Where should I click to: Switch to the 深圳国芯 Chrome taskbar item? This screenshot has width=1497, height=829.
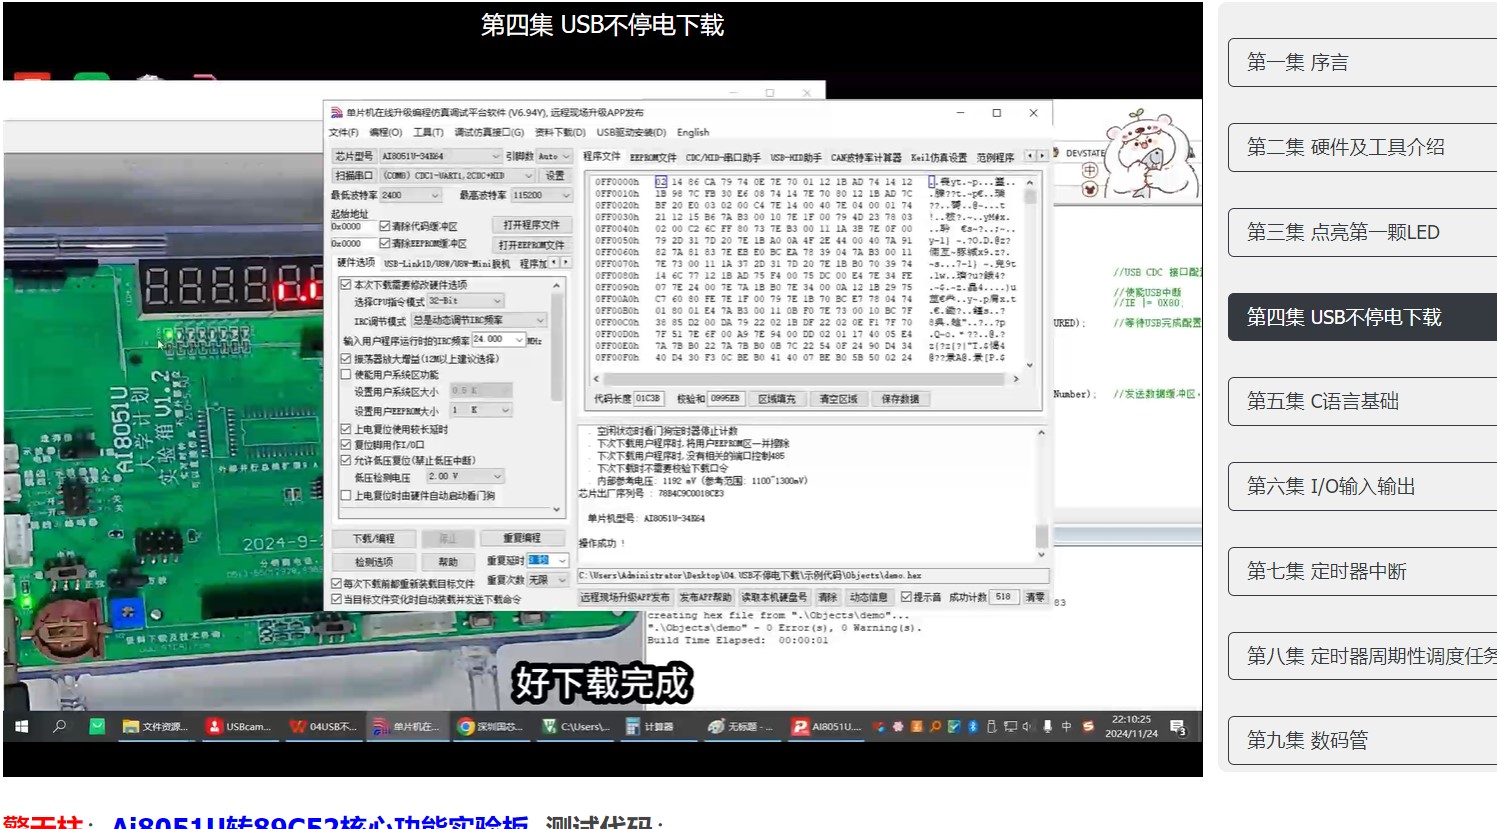[491, 727]
